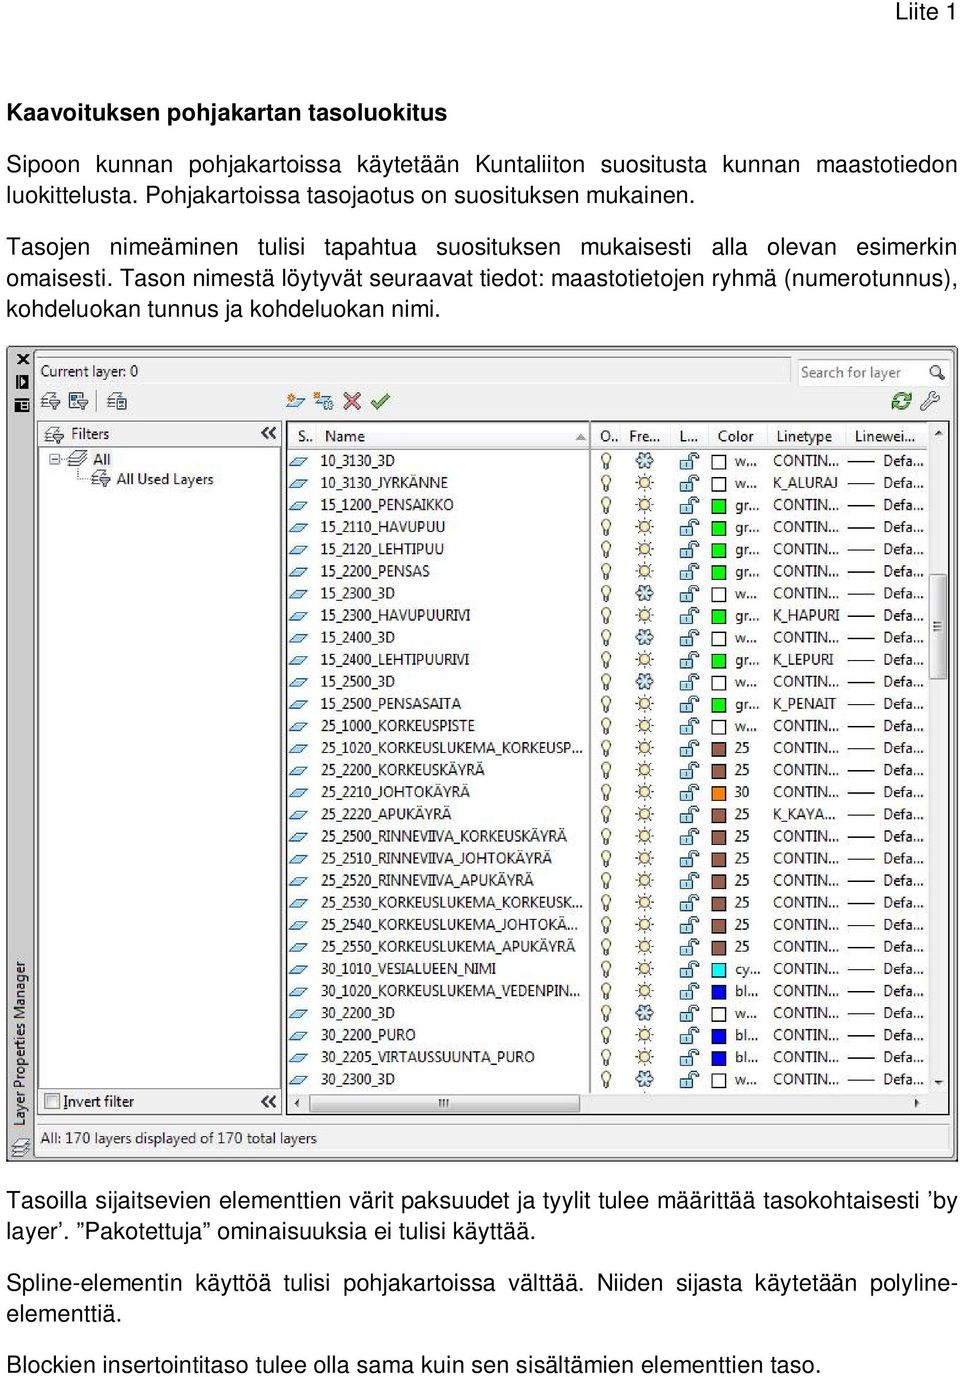Collapse the Filters panel with chevrons
Viewport: 960px width, 1377px height.
tap(268, 433)
